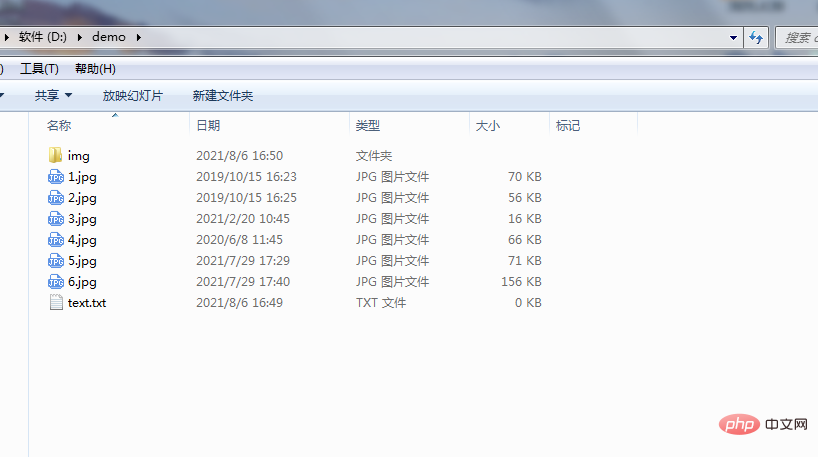818x457 pixels.
Task: Expand the arrow after 软件 (D:) in the path
Action: (80, 37)
